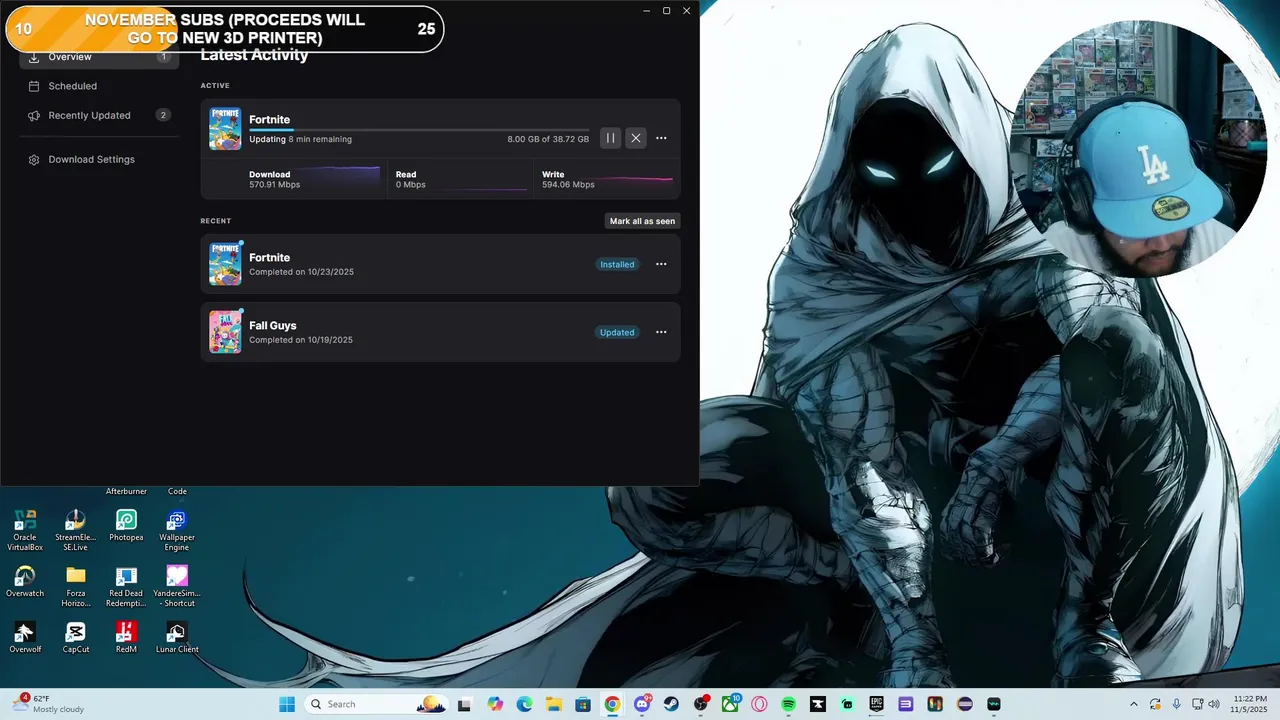Open the Windows Start menu
The width and height of the screenshot is (1280, 720).
click(287, 704)
